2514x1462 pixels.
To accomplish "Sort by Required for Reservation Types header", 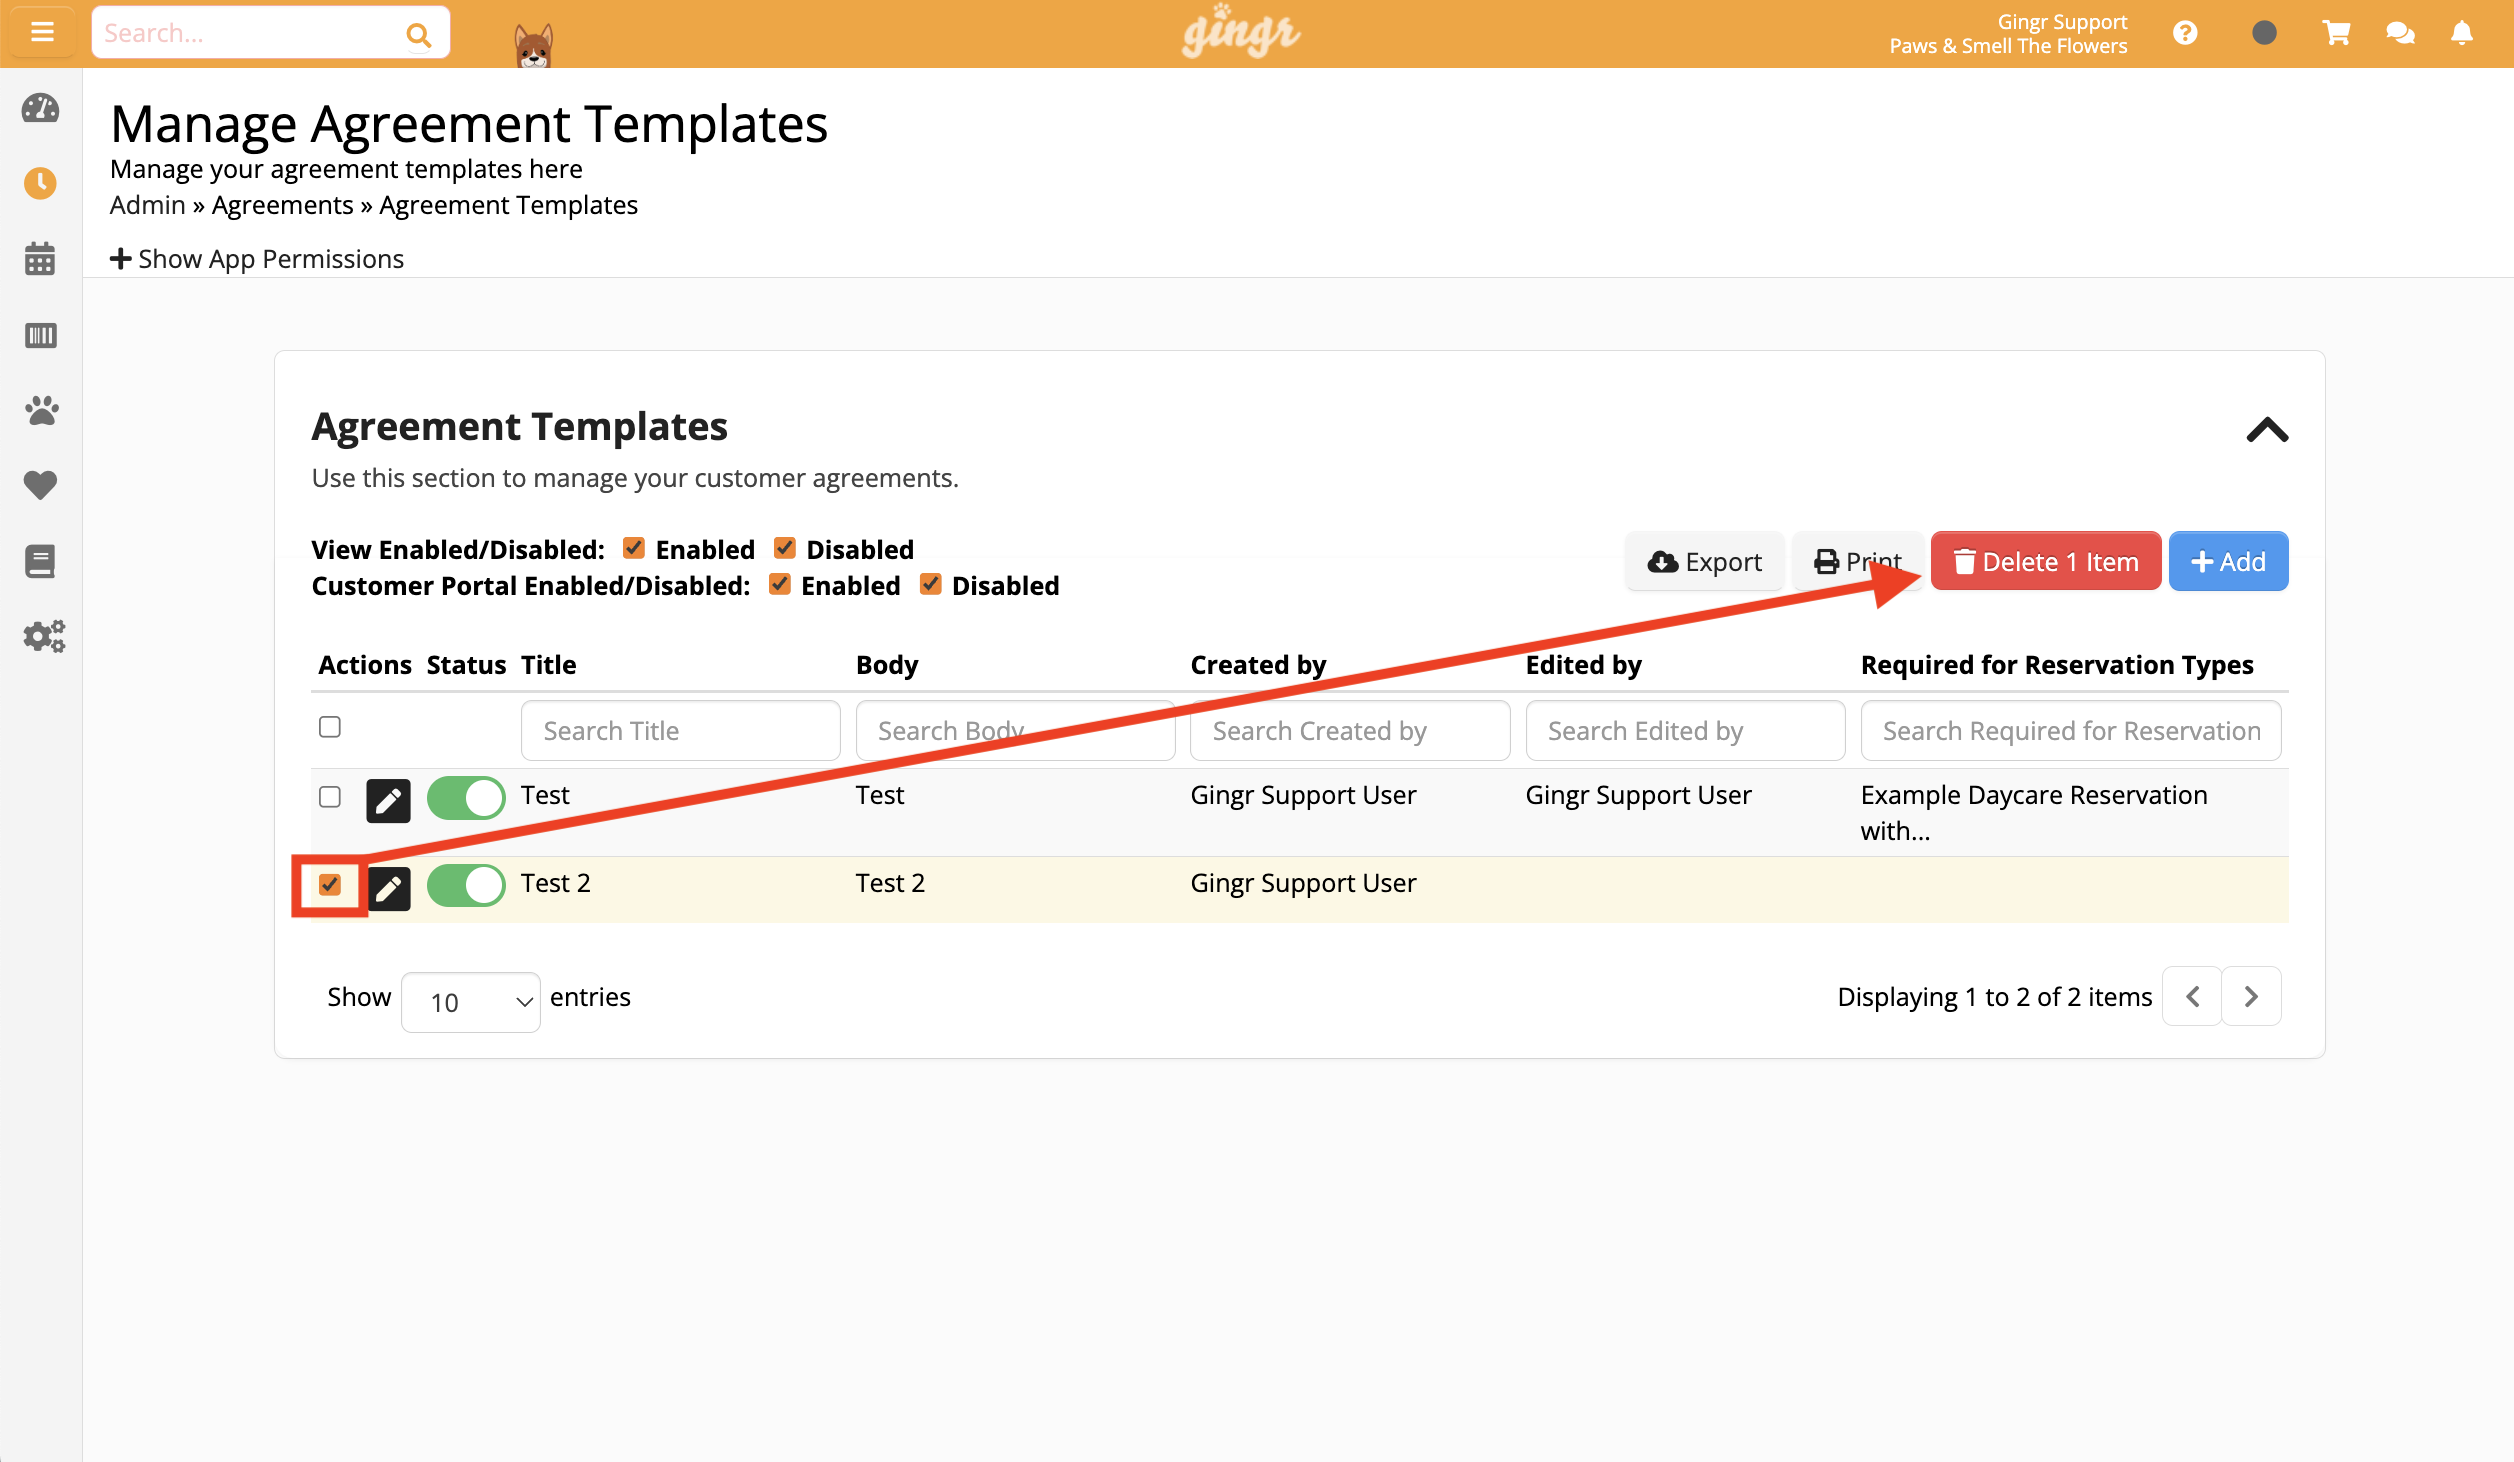I will click(2057, 665).
